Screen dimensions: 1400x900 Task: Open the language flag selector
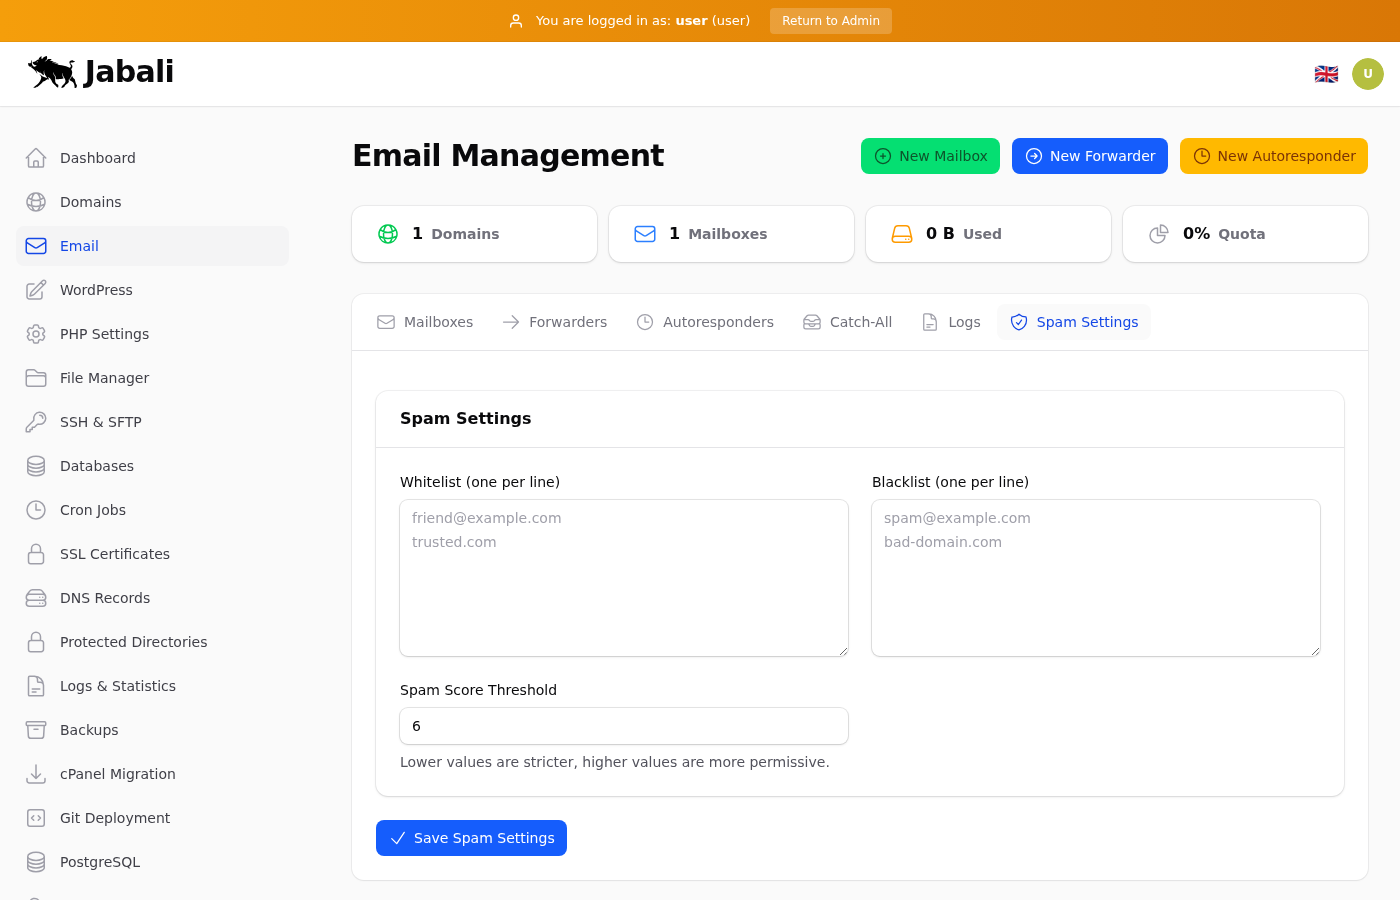click(1326, 74)
